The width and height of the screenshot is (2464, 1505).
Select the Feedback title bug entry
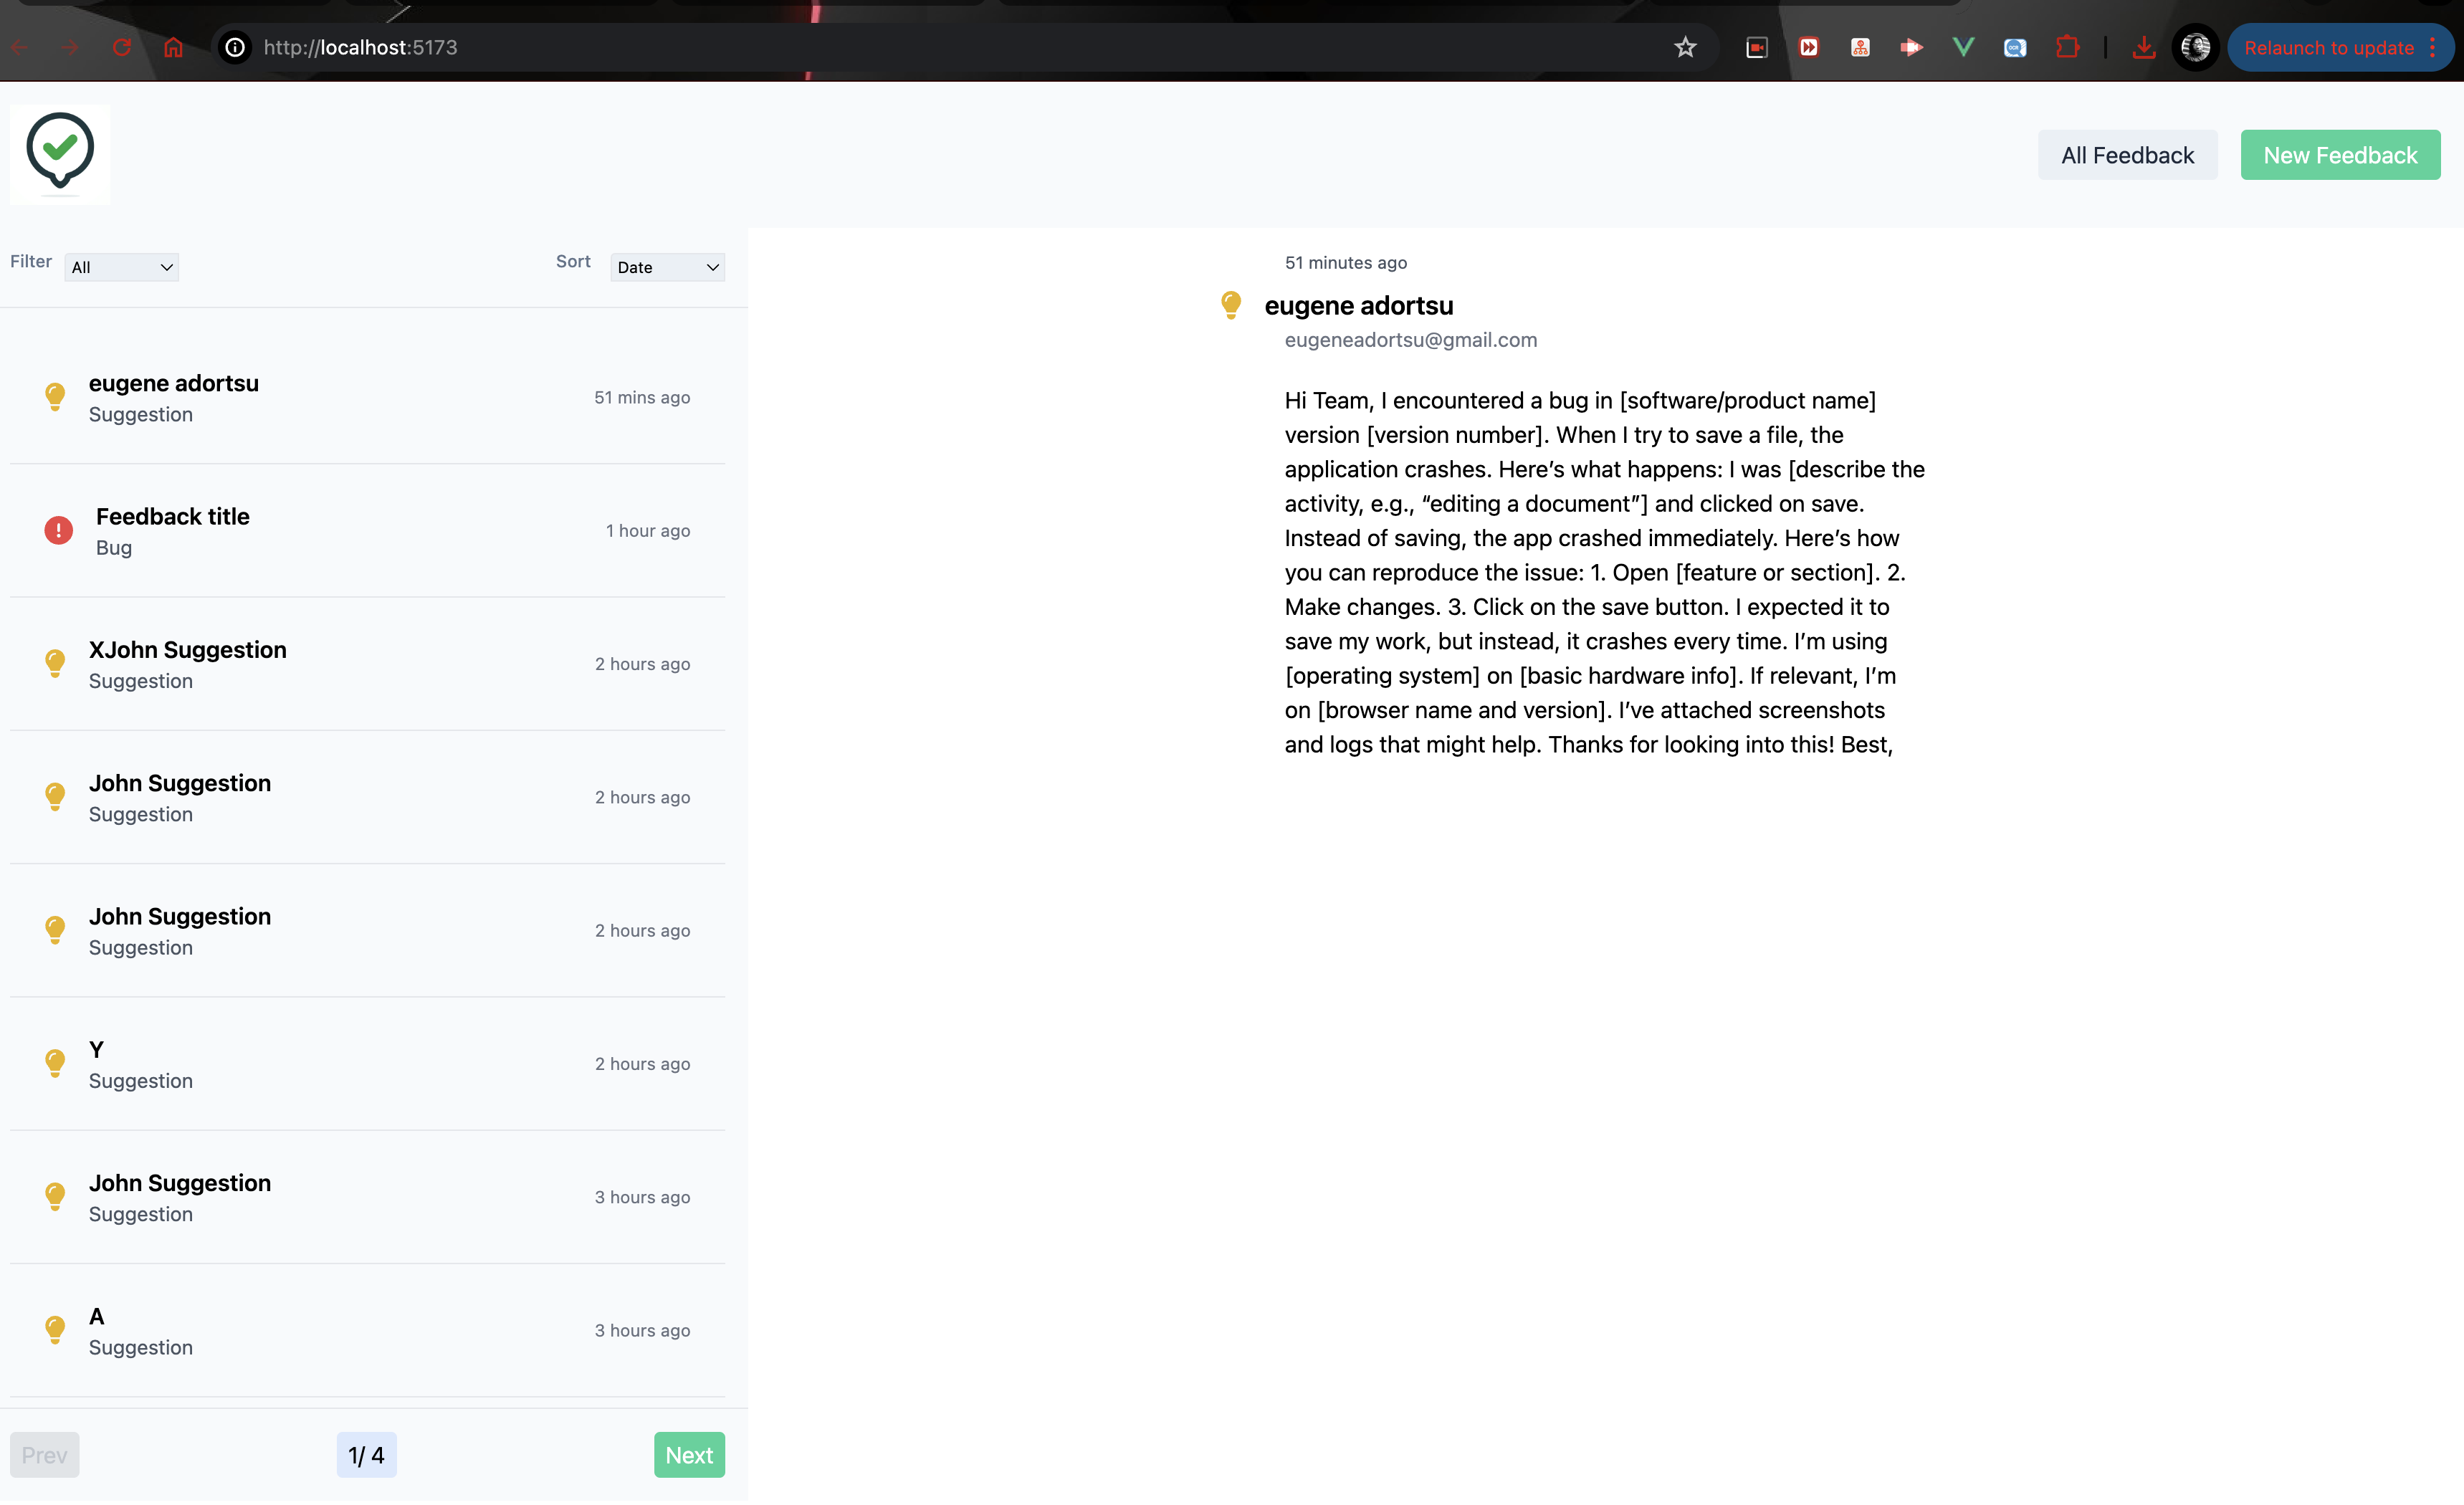367,530
